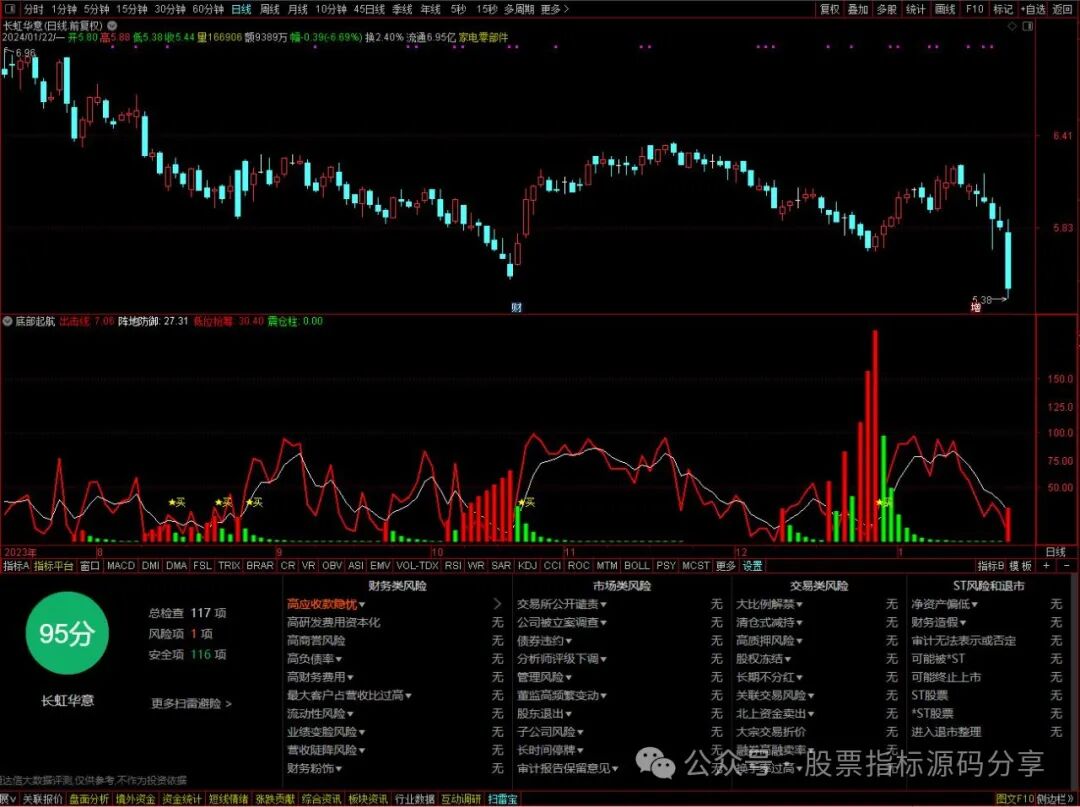1080x807 pixels.
Task: Click the minus zoom-out button by 模板
Action: tap(1067, 565)
